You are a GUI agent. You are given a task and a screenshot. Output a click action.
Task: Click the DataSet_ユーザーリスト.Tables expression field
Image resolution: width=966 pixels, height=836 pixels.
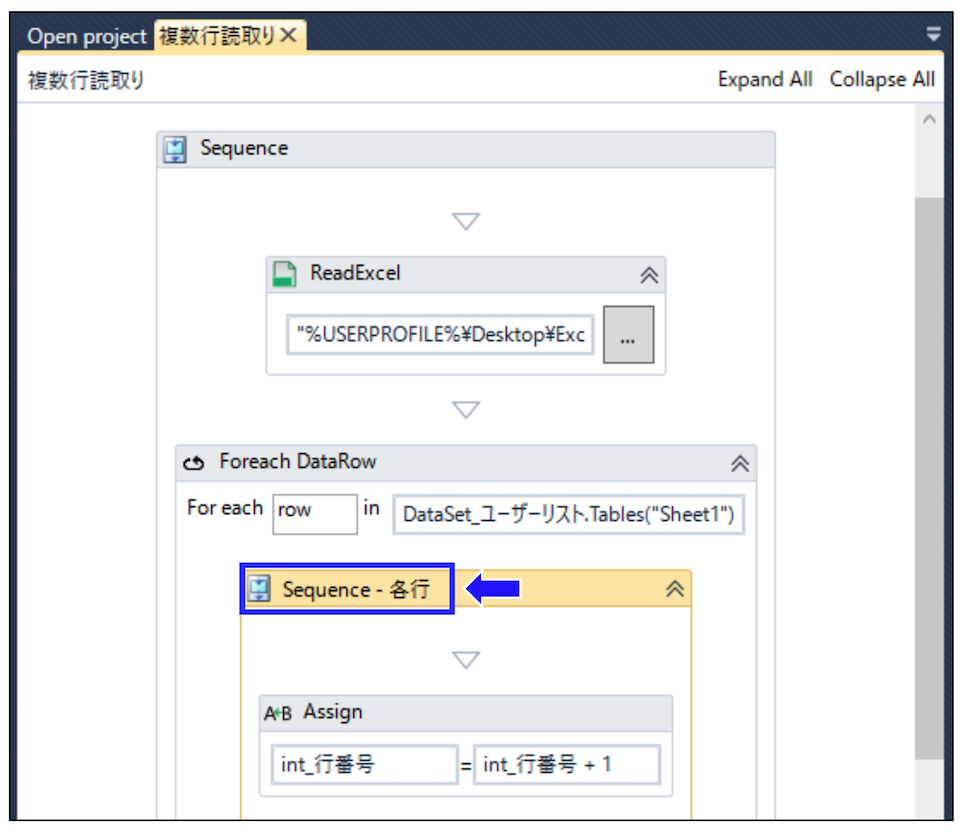[x=568, y=514]
